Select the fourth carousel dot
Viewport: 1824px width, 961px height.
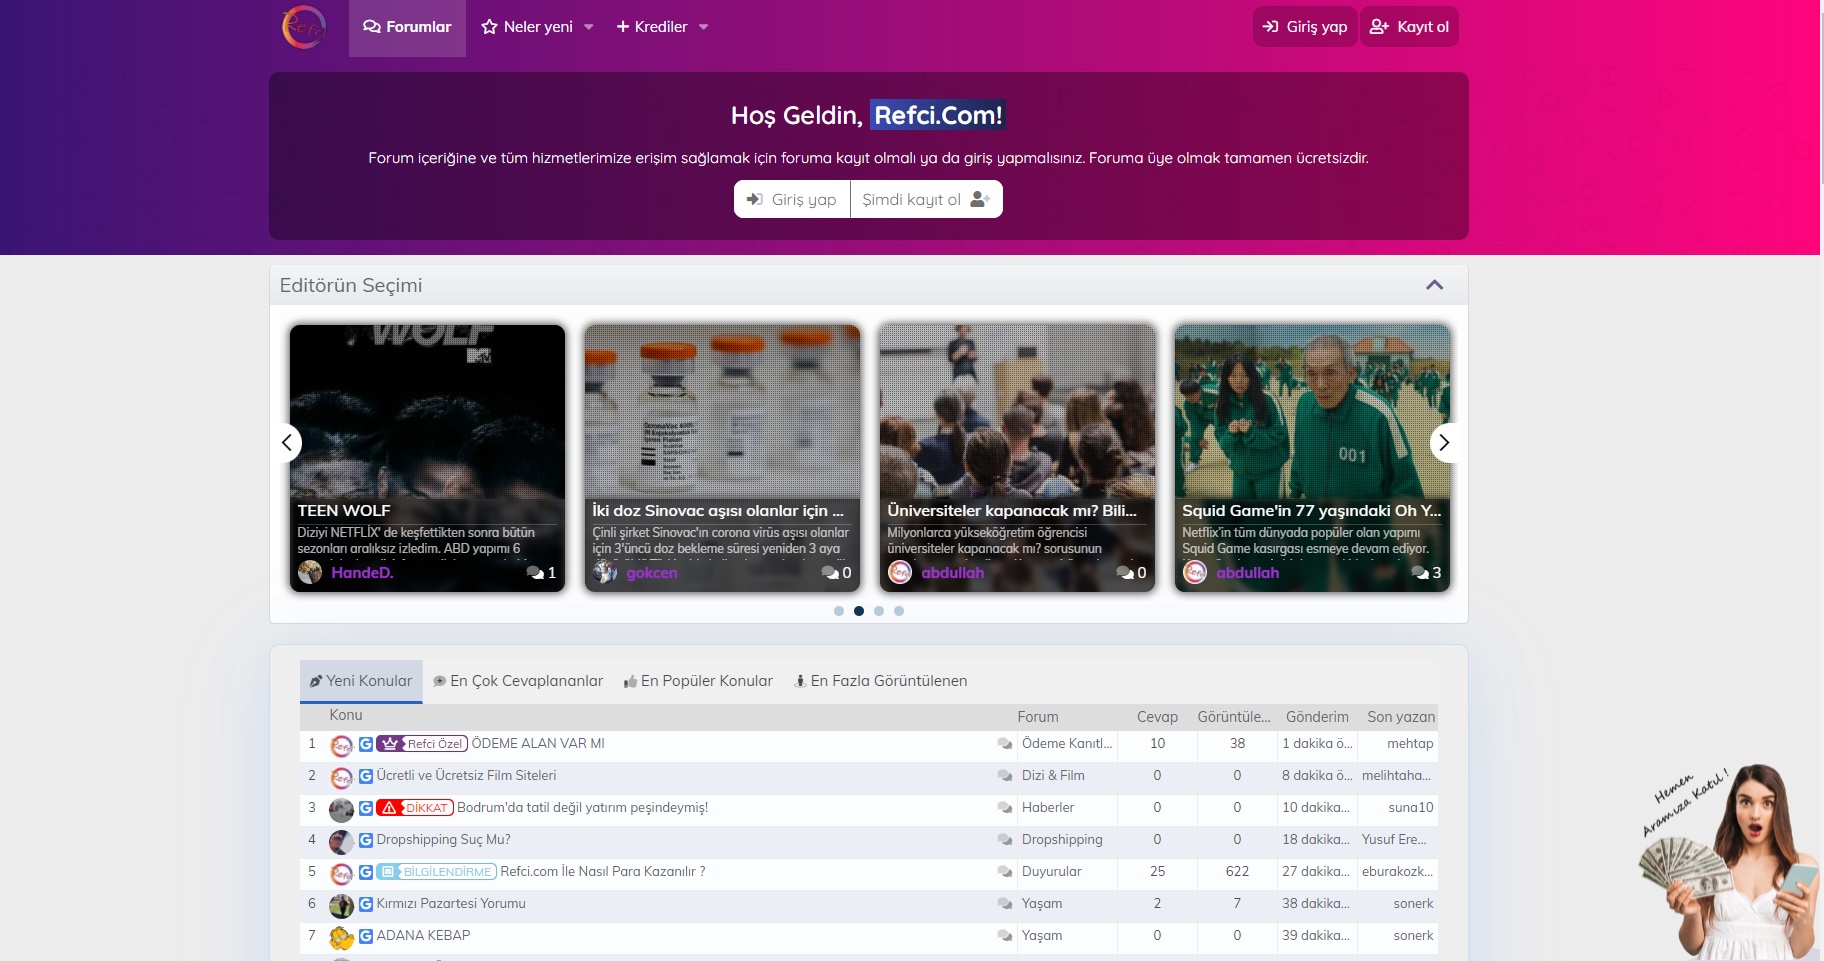click(x=899, y=611)
